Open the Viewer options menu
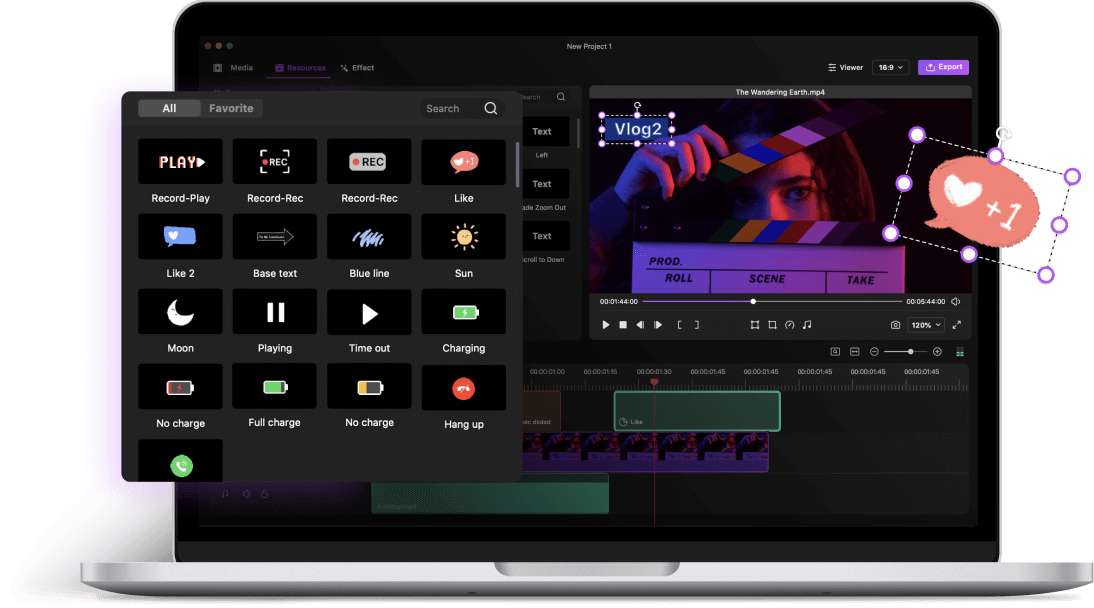The width and height of the screenshot is (1094, 608). tap(845, 67)
